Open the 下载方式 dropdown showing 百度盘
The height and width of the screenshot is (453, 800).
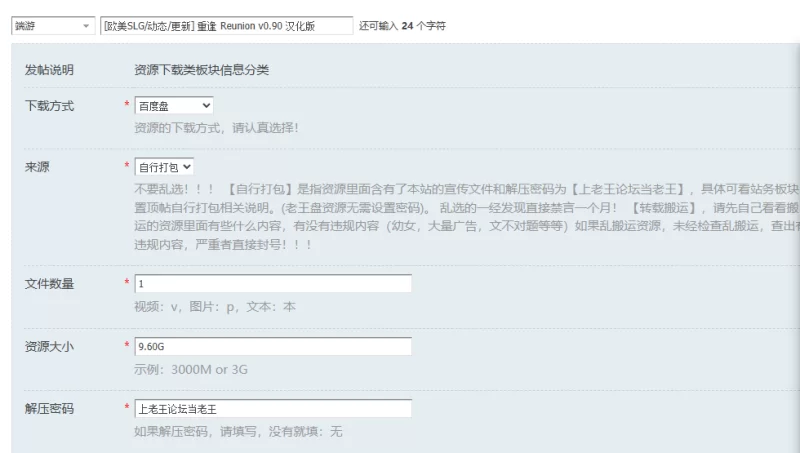(174, 106)
